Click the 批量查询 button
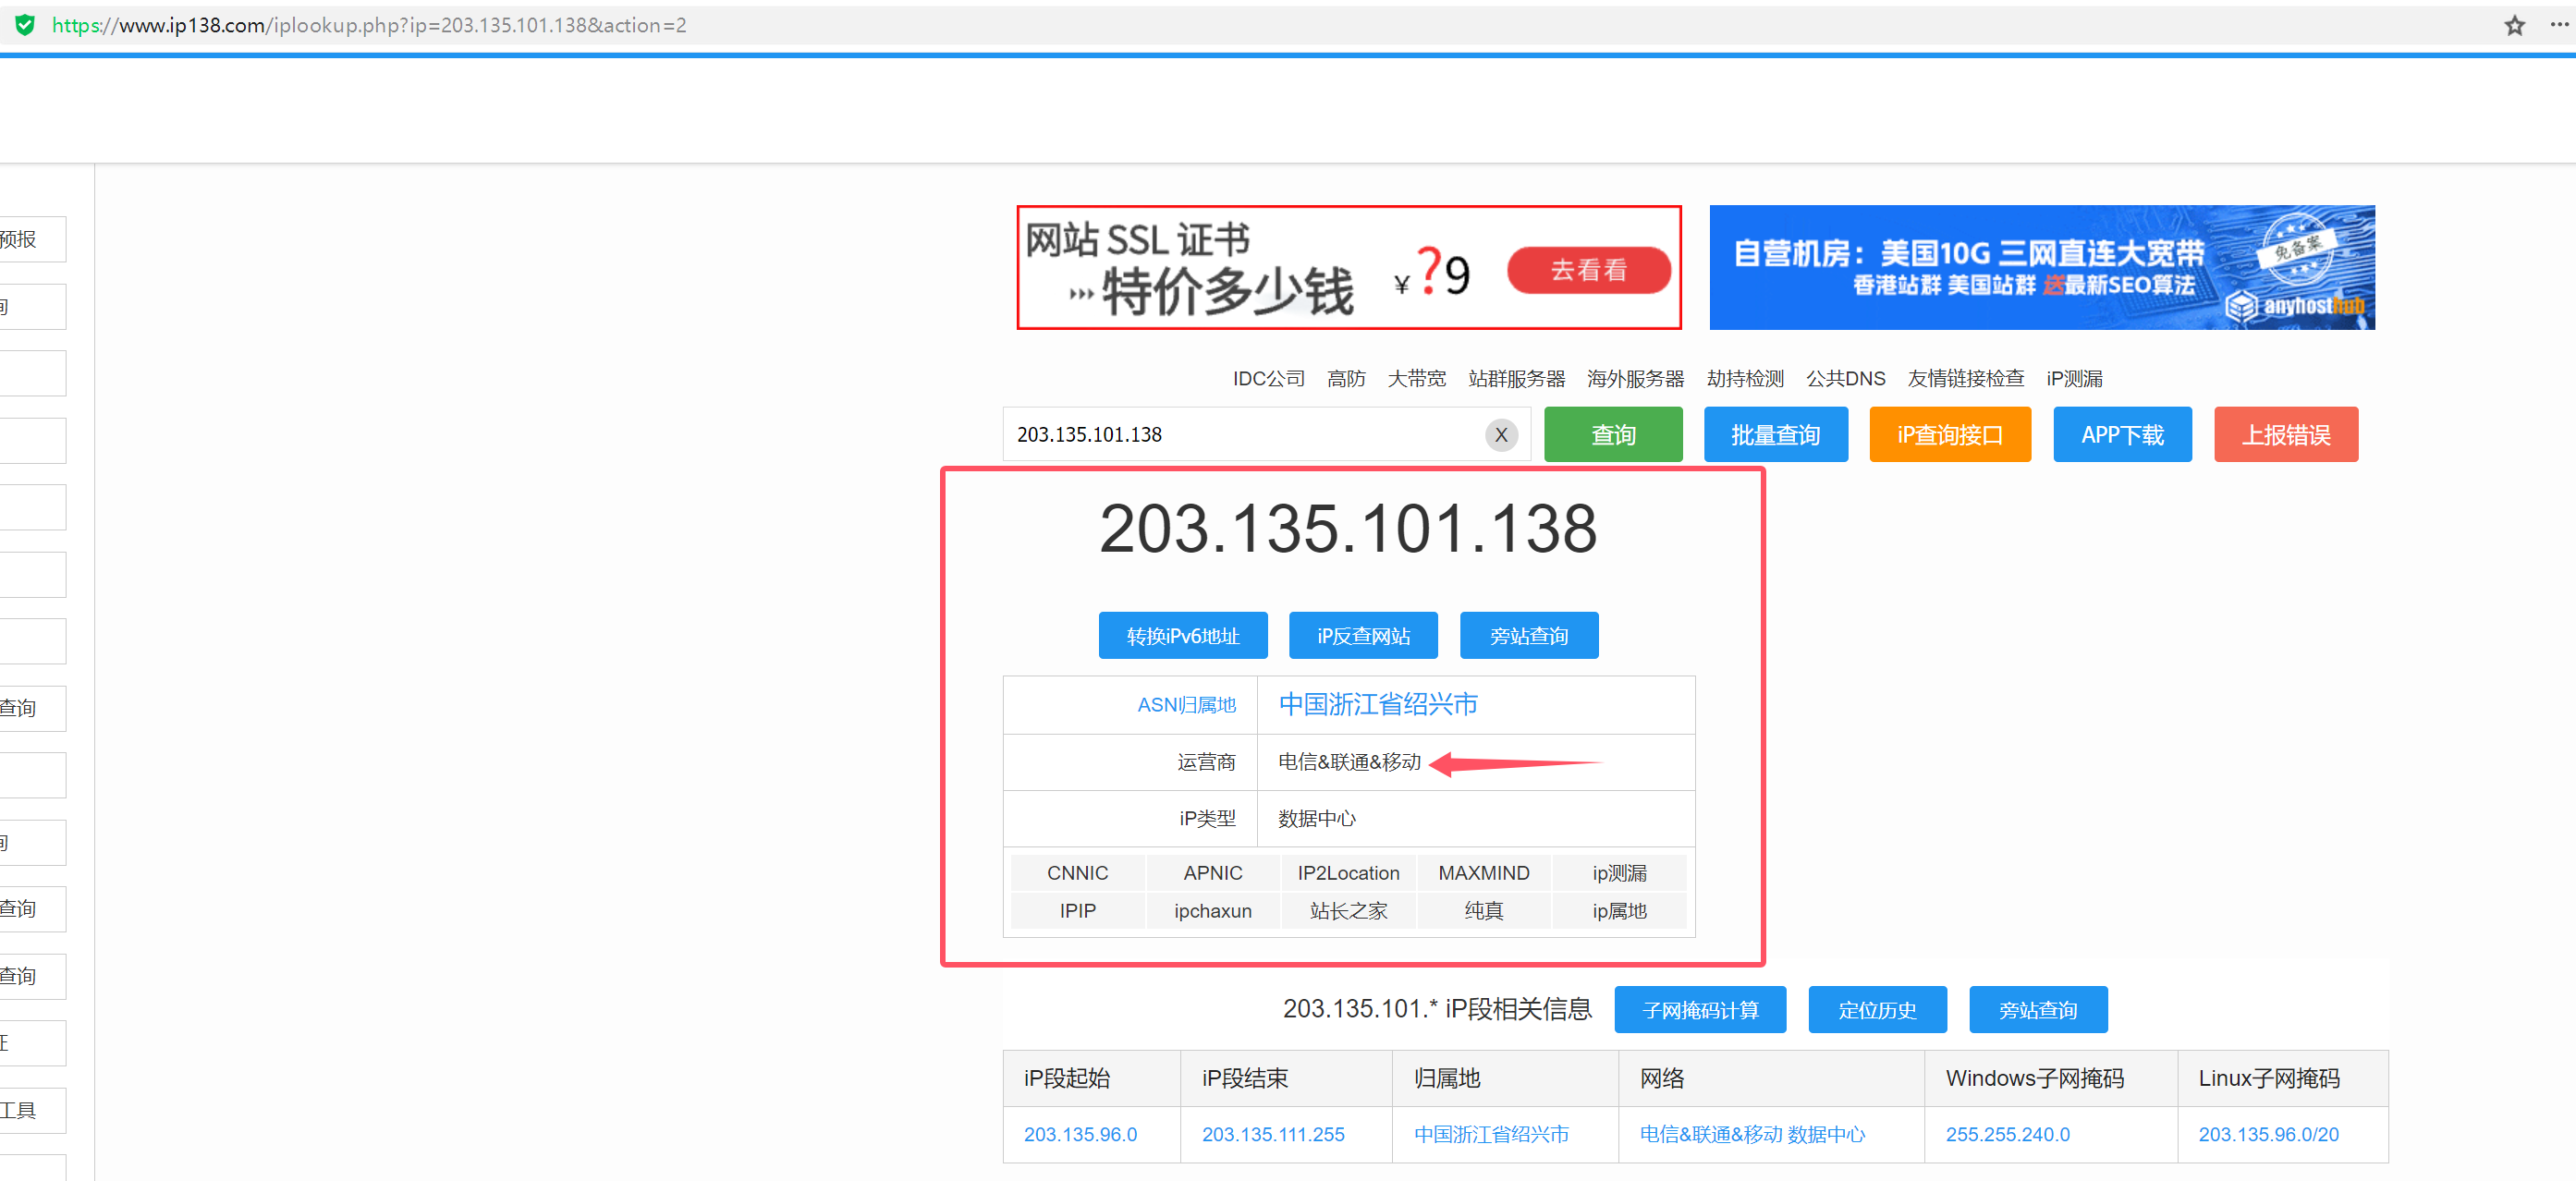This screenshot has width=2576, height=1181. 1775,434
